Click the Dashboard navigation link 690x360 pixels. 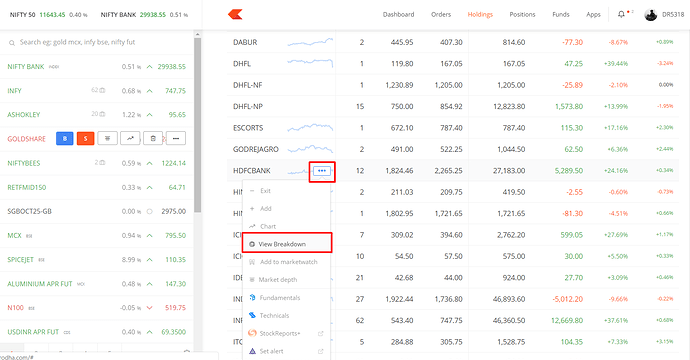click(398, 15)
